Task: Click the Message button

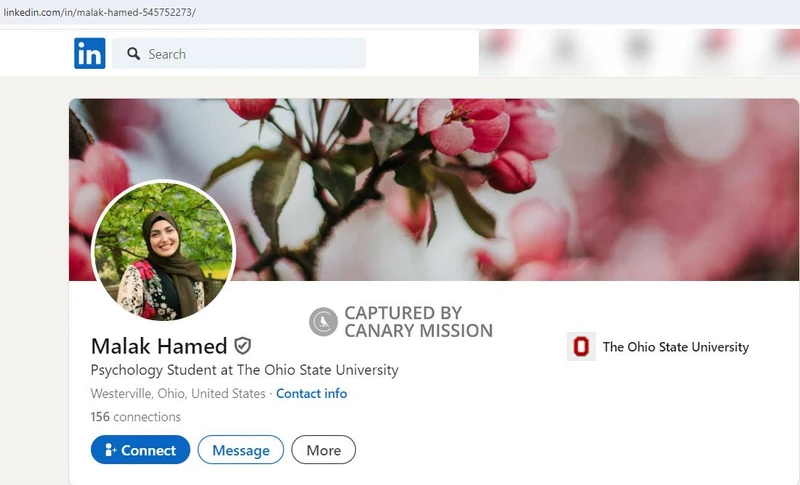Action: [x=241, y=450]
